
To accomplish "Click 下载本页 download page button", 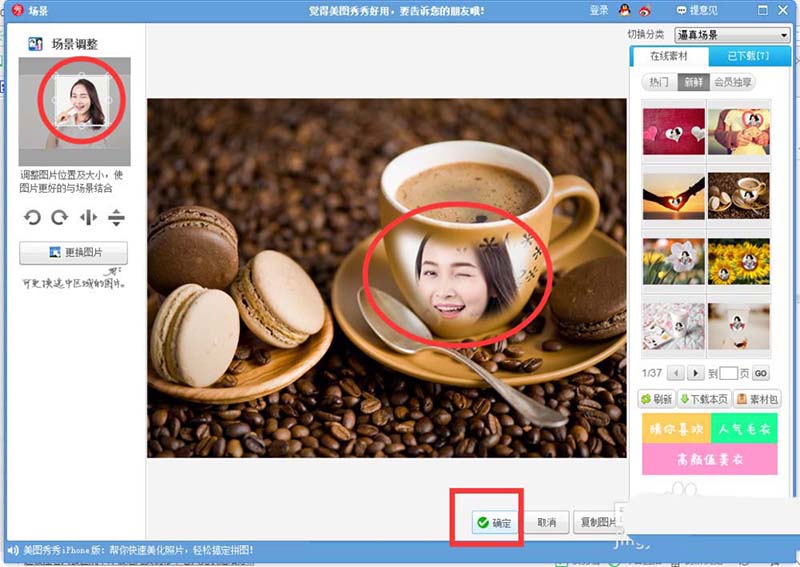I will point(705,399).
